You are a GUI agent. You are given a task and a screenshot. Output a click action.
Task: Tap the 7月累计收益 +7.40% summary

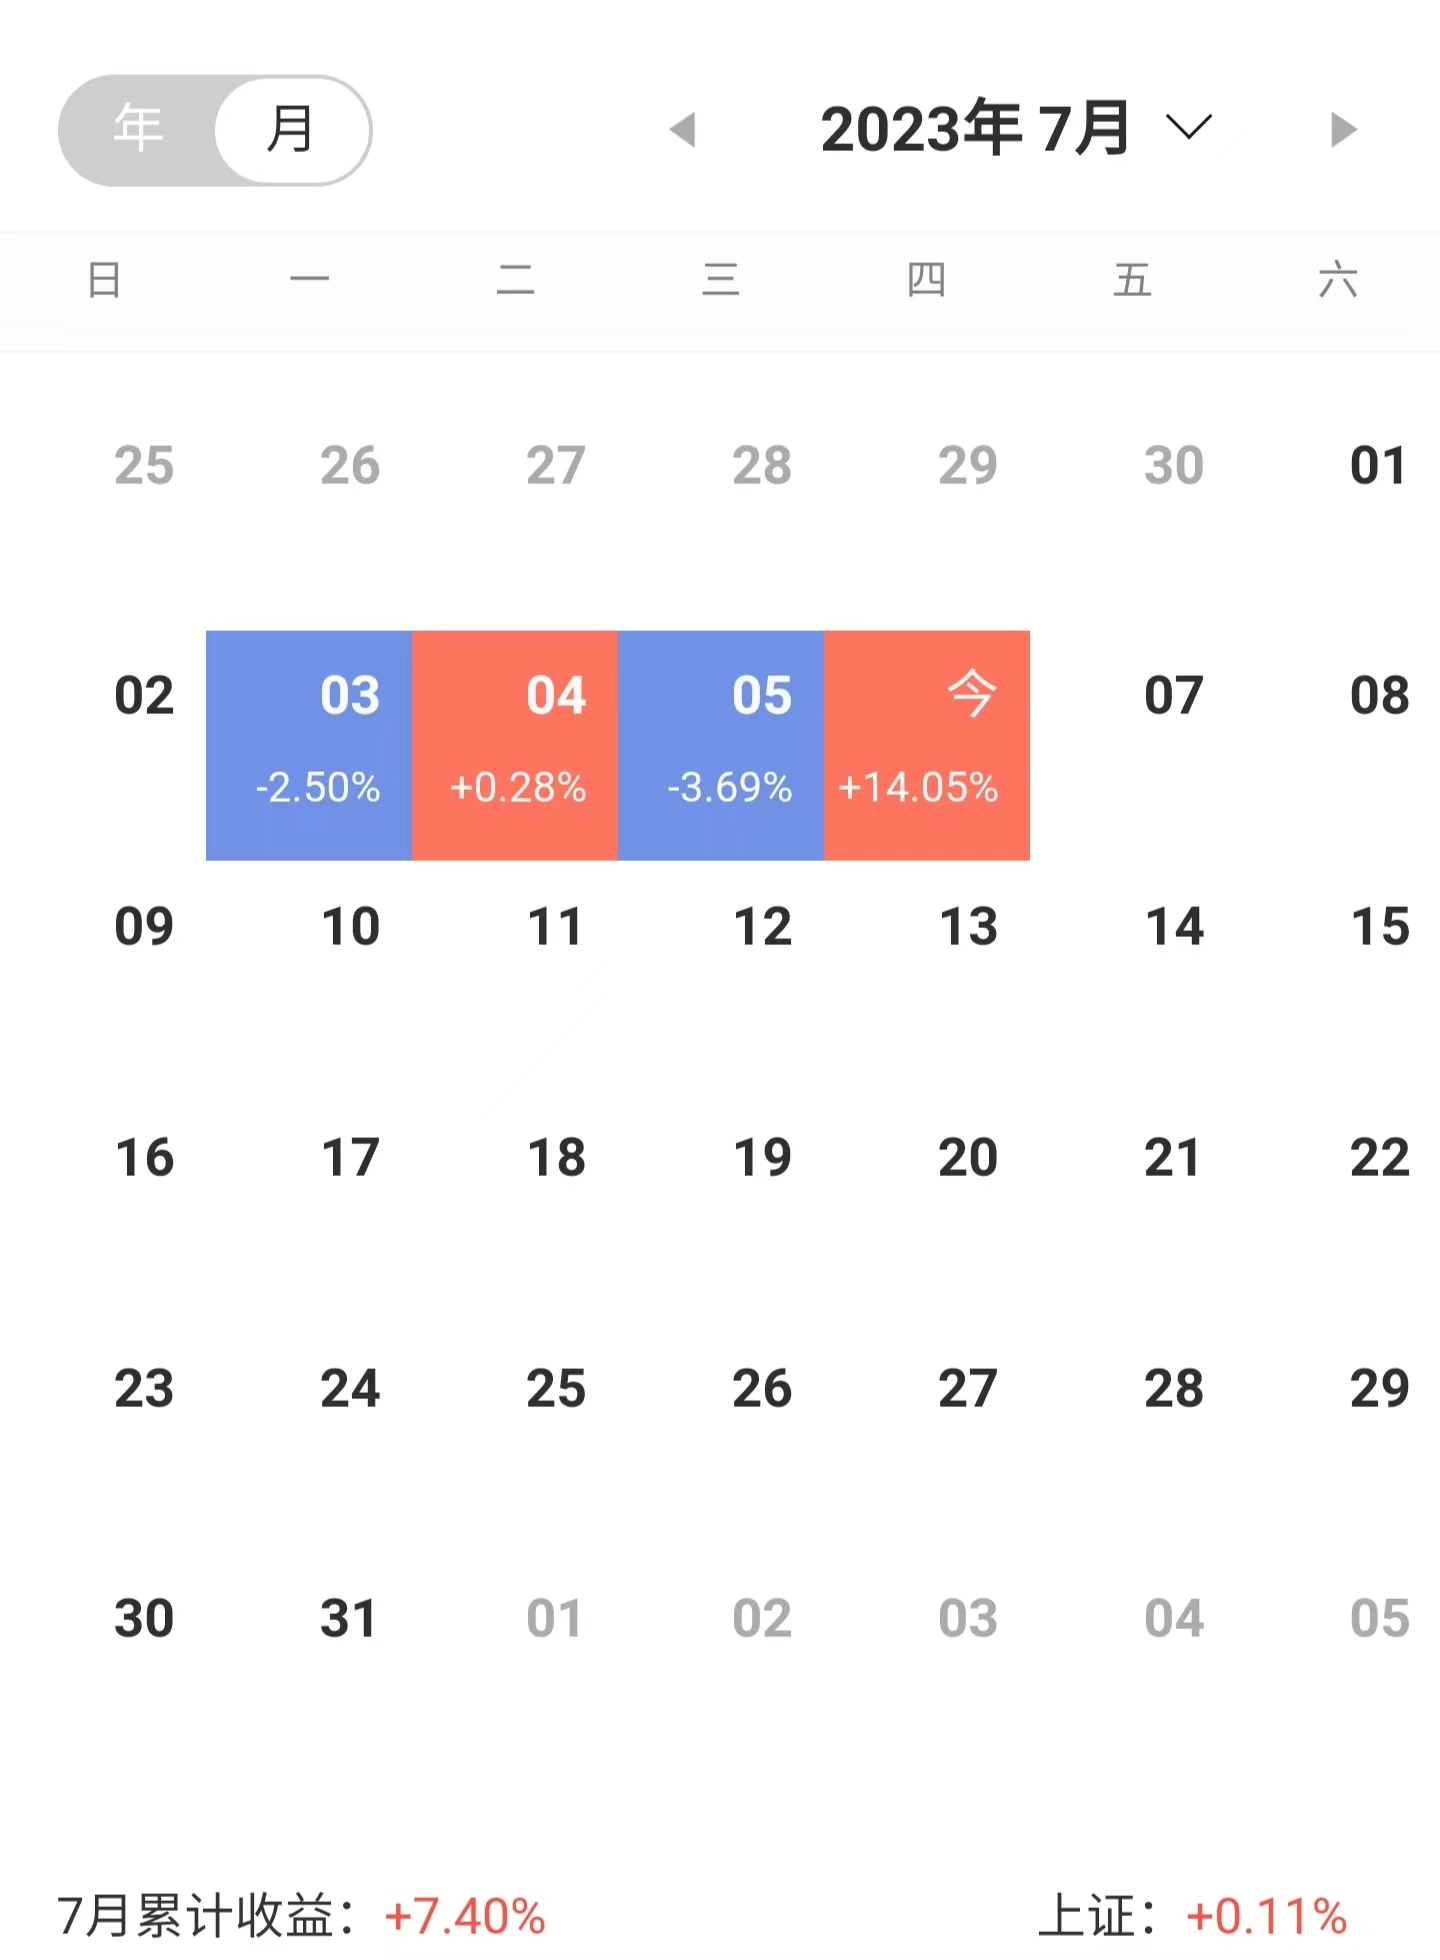click(x=301, y=1916)
